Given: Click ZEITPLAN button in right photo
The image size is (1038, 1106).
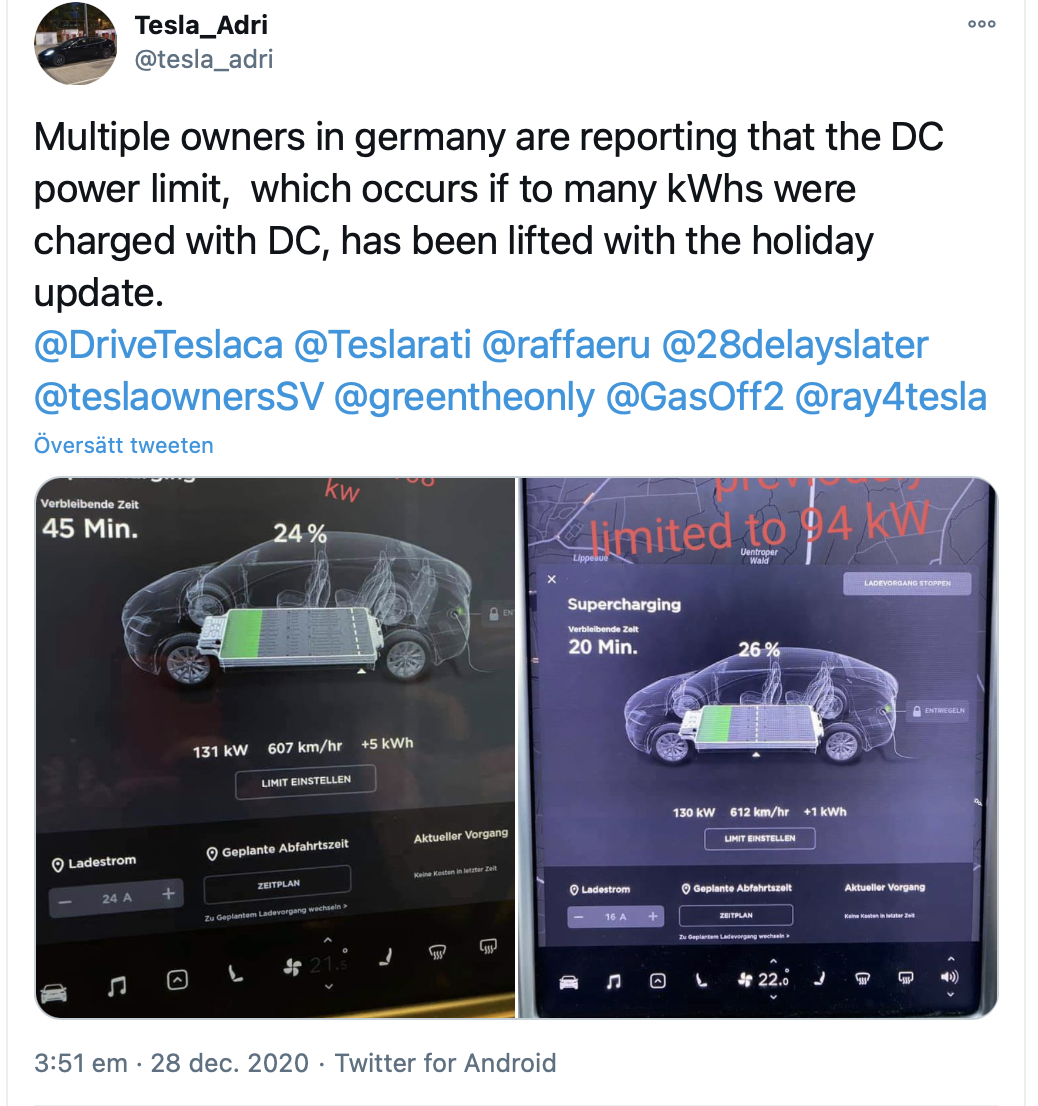Looking at the screenshot, I should [735, 915].
